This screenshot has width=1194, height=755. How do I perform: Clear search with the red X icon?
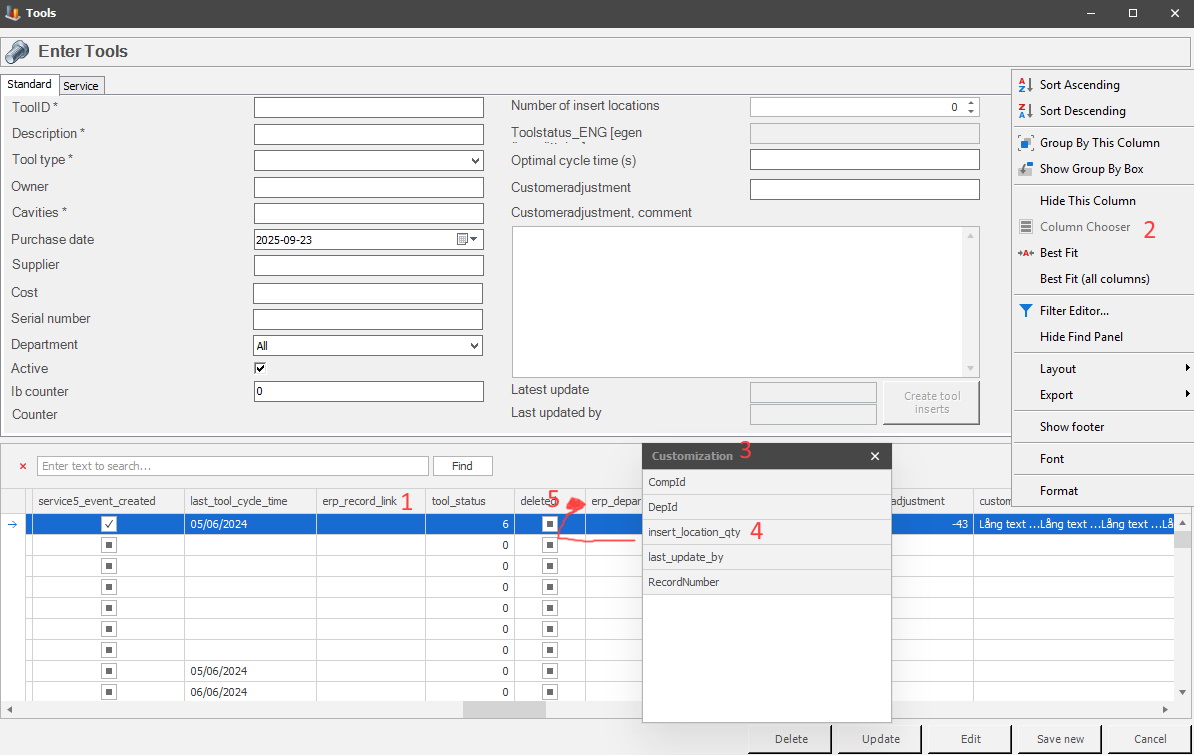[x=23, y=466]
